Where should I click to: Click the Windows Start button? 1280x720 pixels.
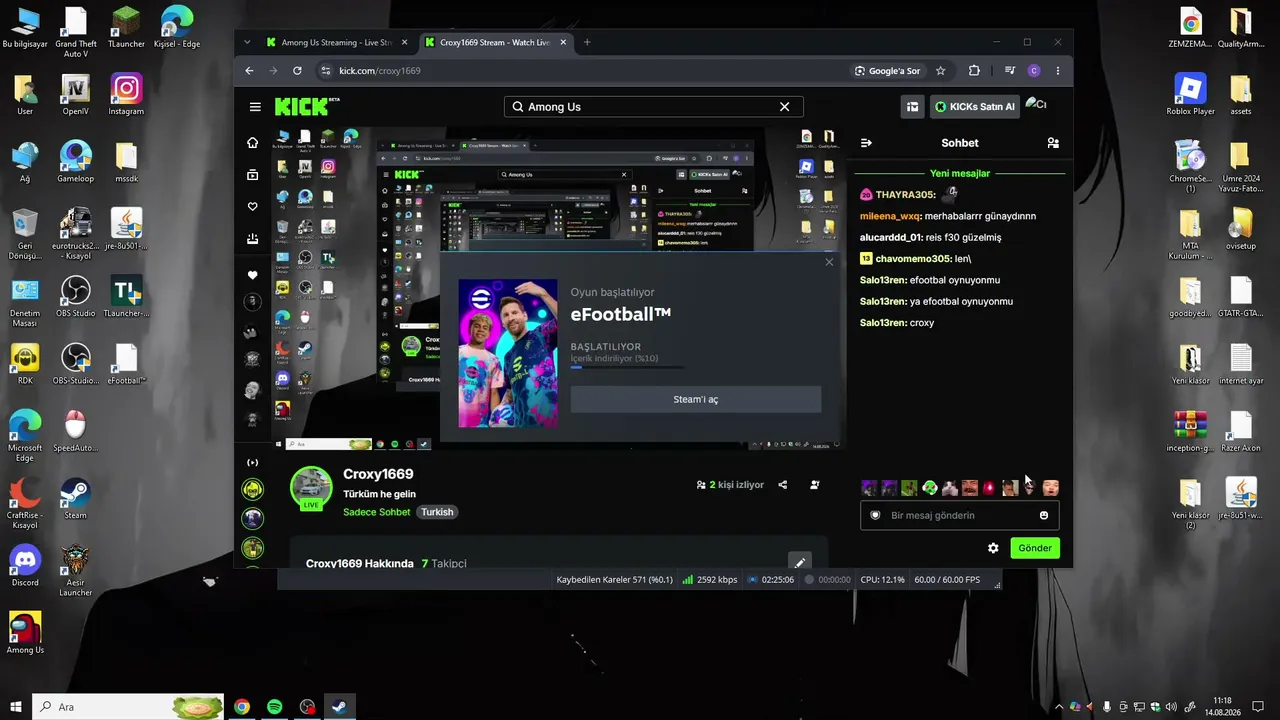pyautogui.click(x=16, y=707)
